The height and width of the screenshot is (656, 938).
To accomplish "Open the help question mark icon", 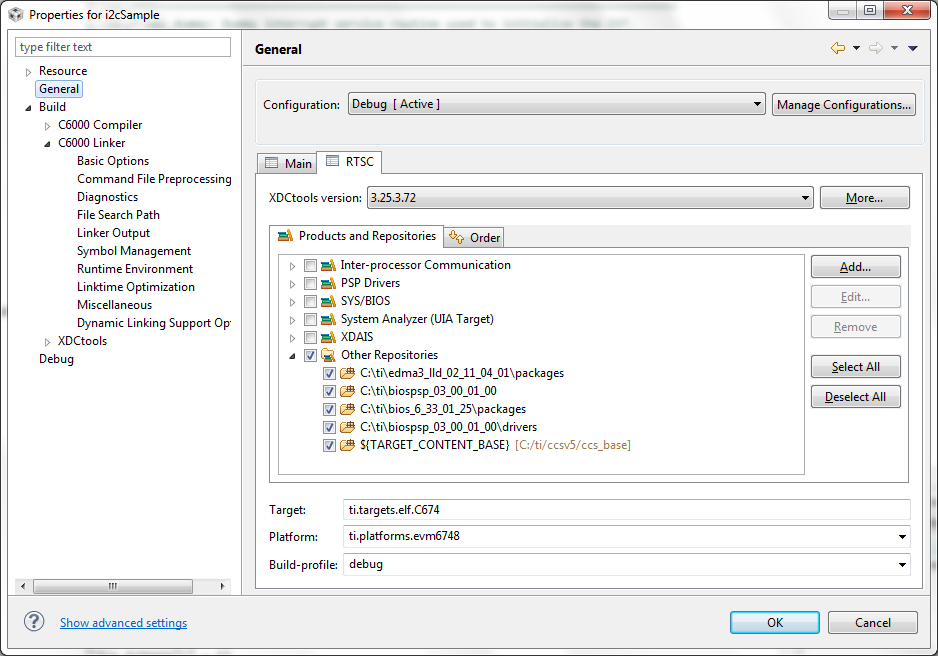I will (34, 621).
